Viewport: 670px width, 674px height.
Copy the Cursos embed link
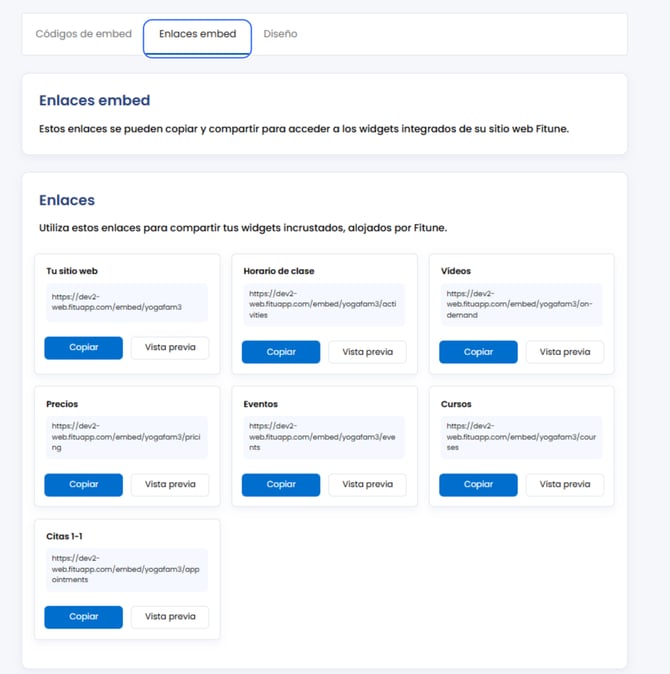(478, 484)
